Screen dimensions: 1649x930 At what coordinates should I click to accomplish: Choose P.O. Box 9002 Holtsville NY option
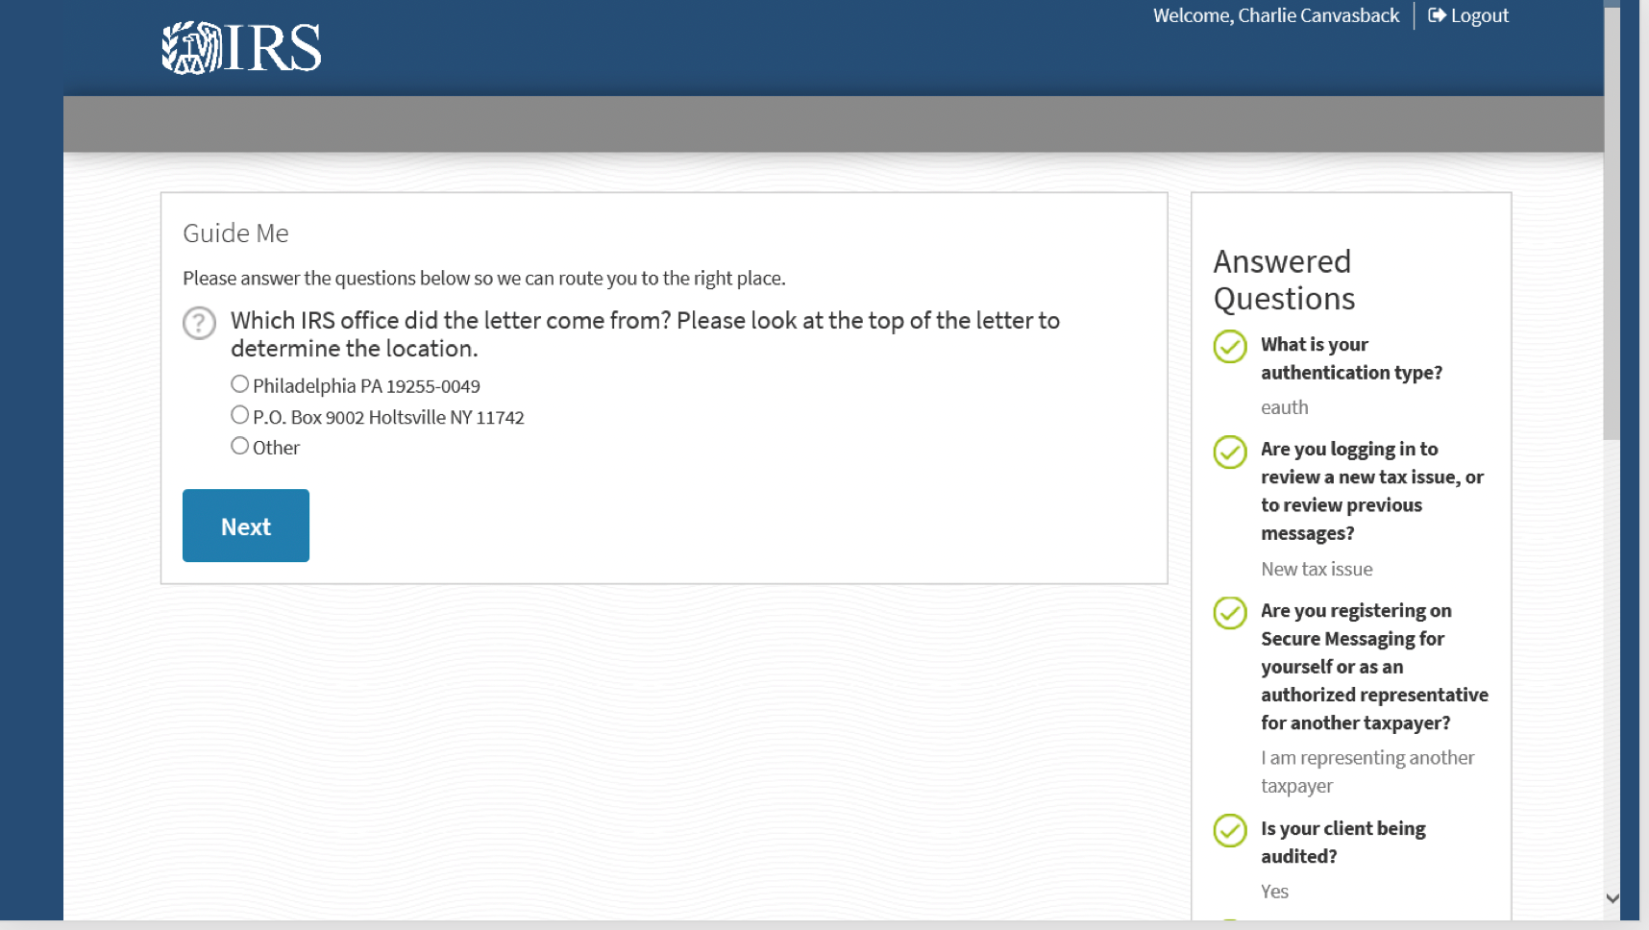[240, 415]
